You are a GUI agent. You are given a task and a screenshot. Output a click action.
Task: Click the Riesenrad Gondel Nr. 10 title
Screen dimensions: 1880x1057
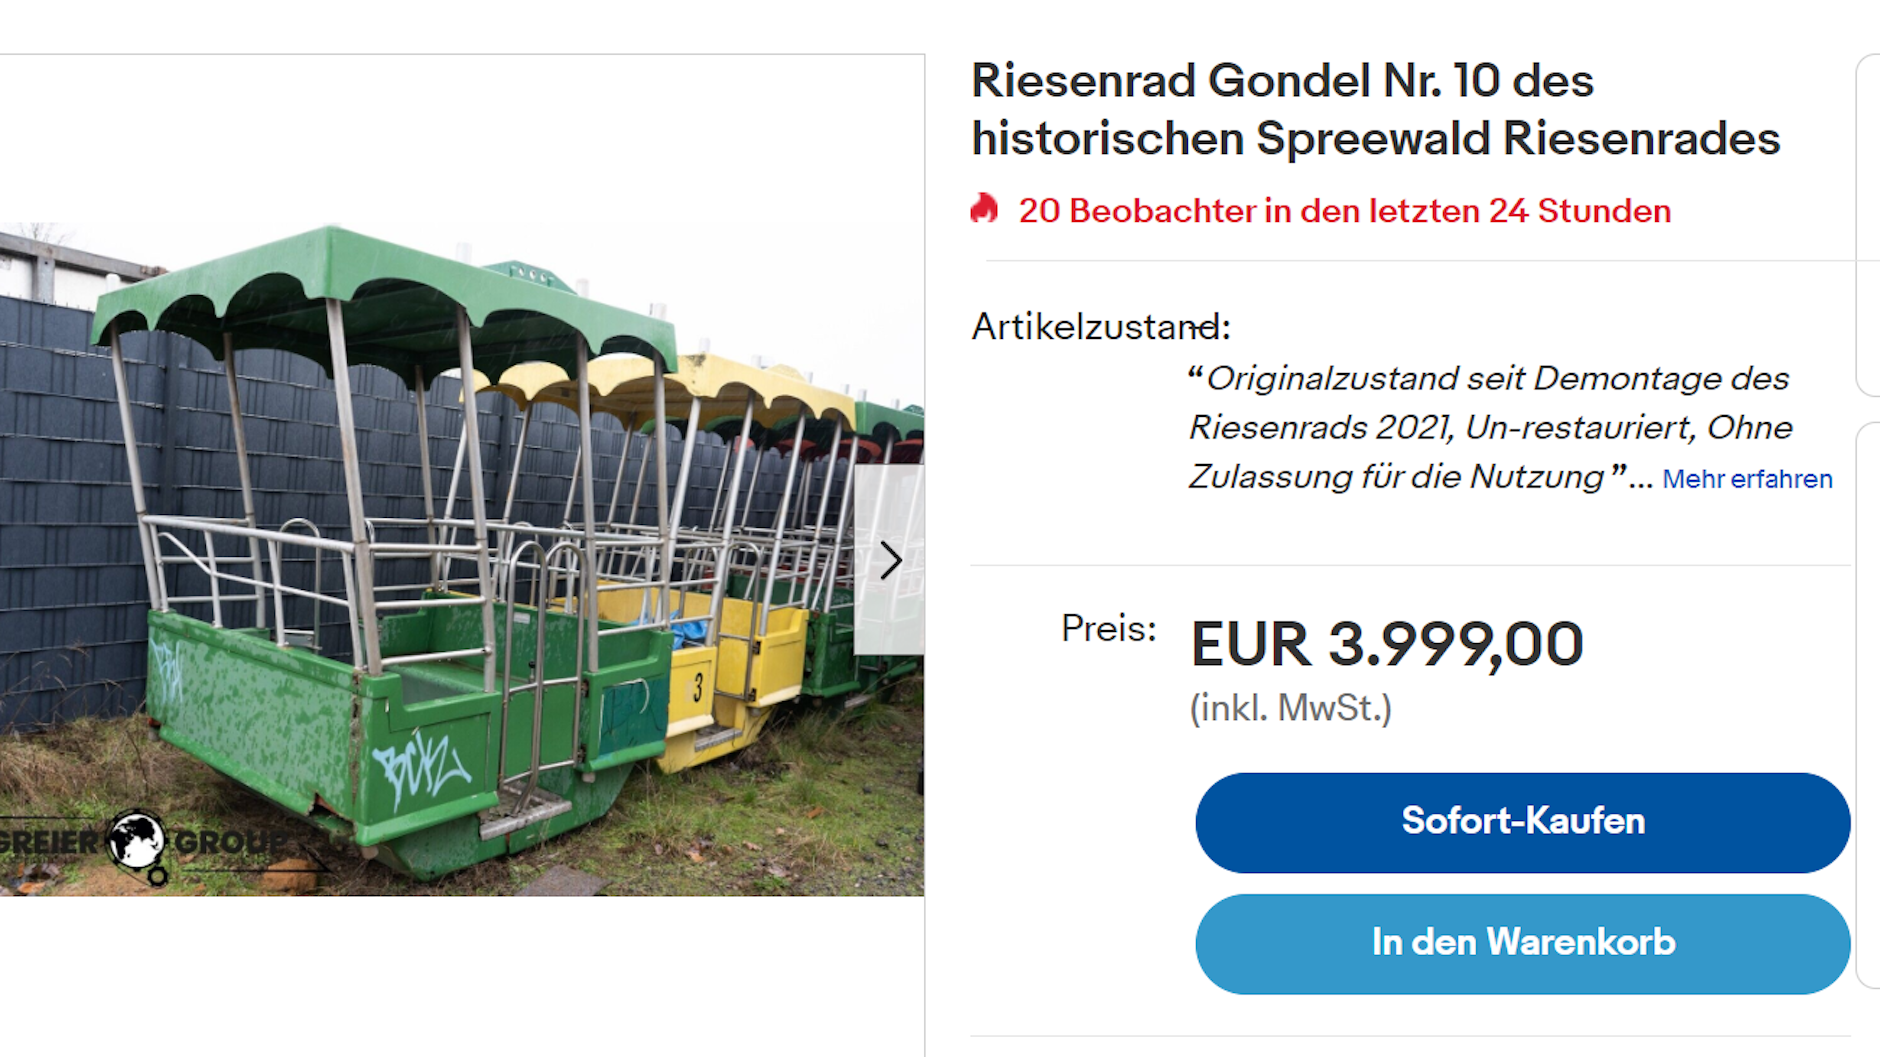[1375, 109]
